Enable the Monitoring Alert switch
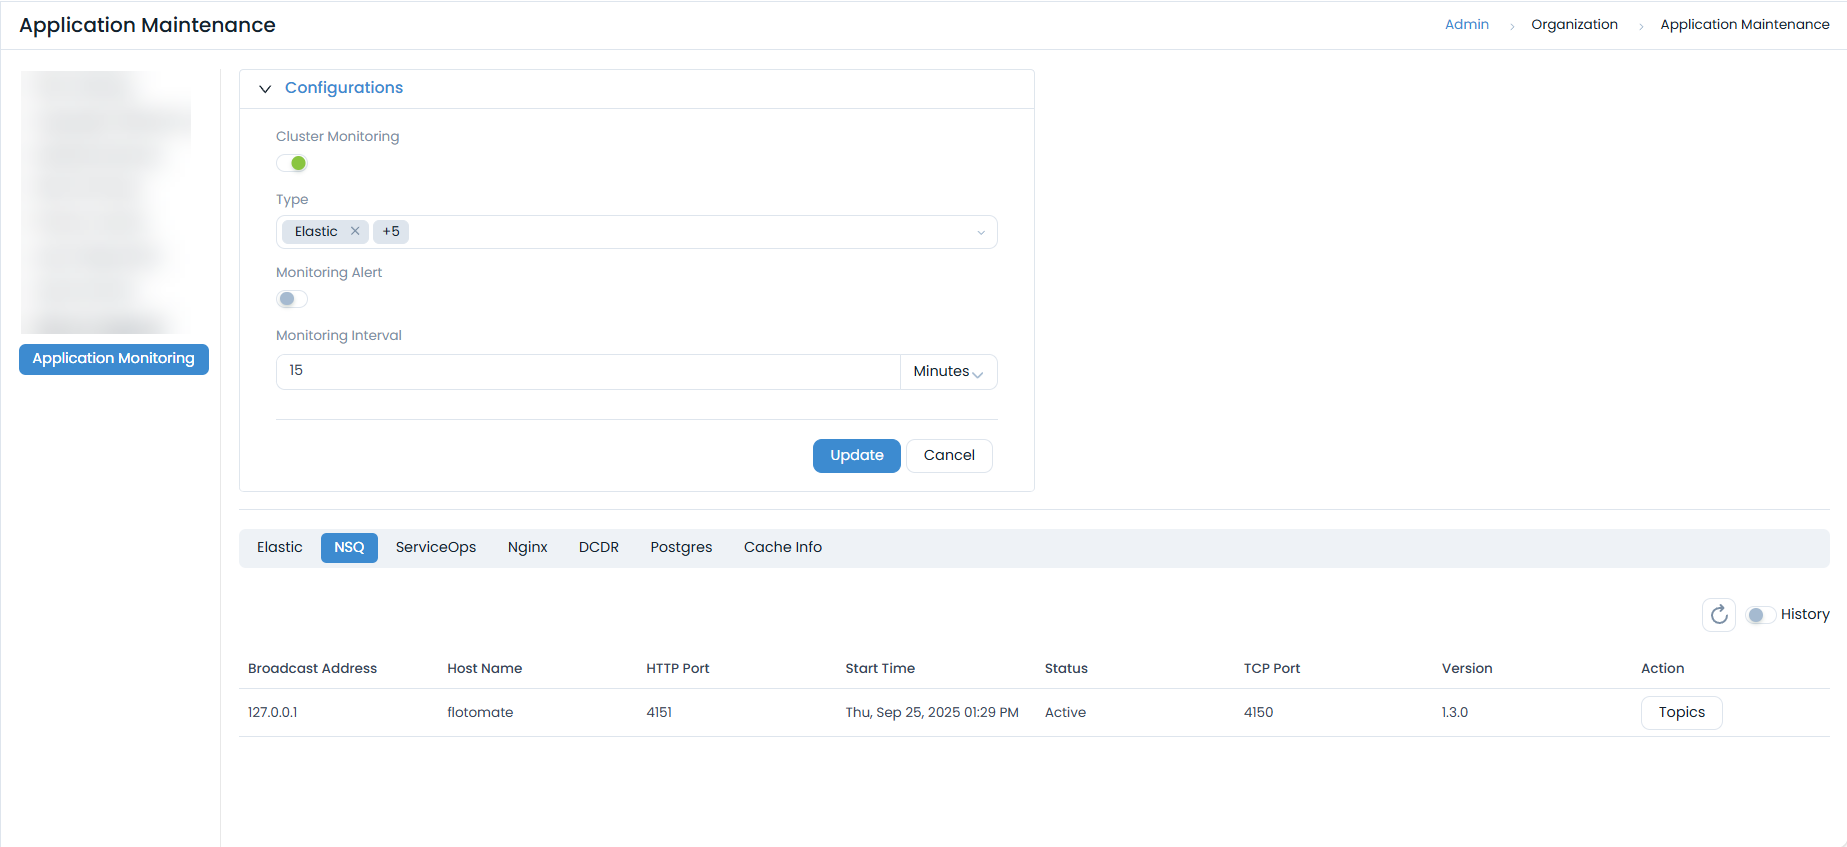Screen dimensions: 1847x847 click(292, 299)
